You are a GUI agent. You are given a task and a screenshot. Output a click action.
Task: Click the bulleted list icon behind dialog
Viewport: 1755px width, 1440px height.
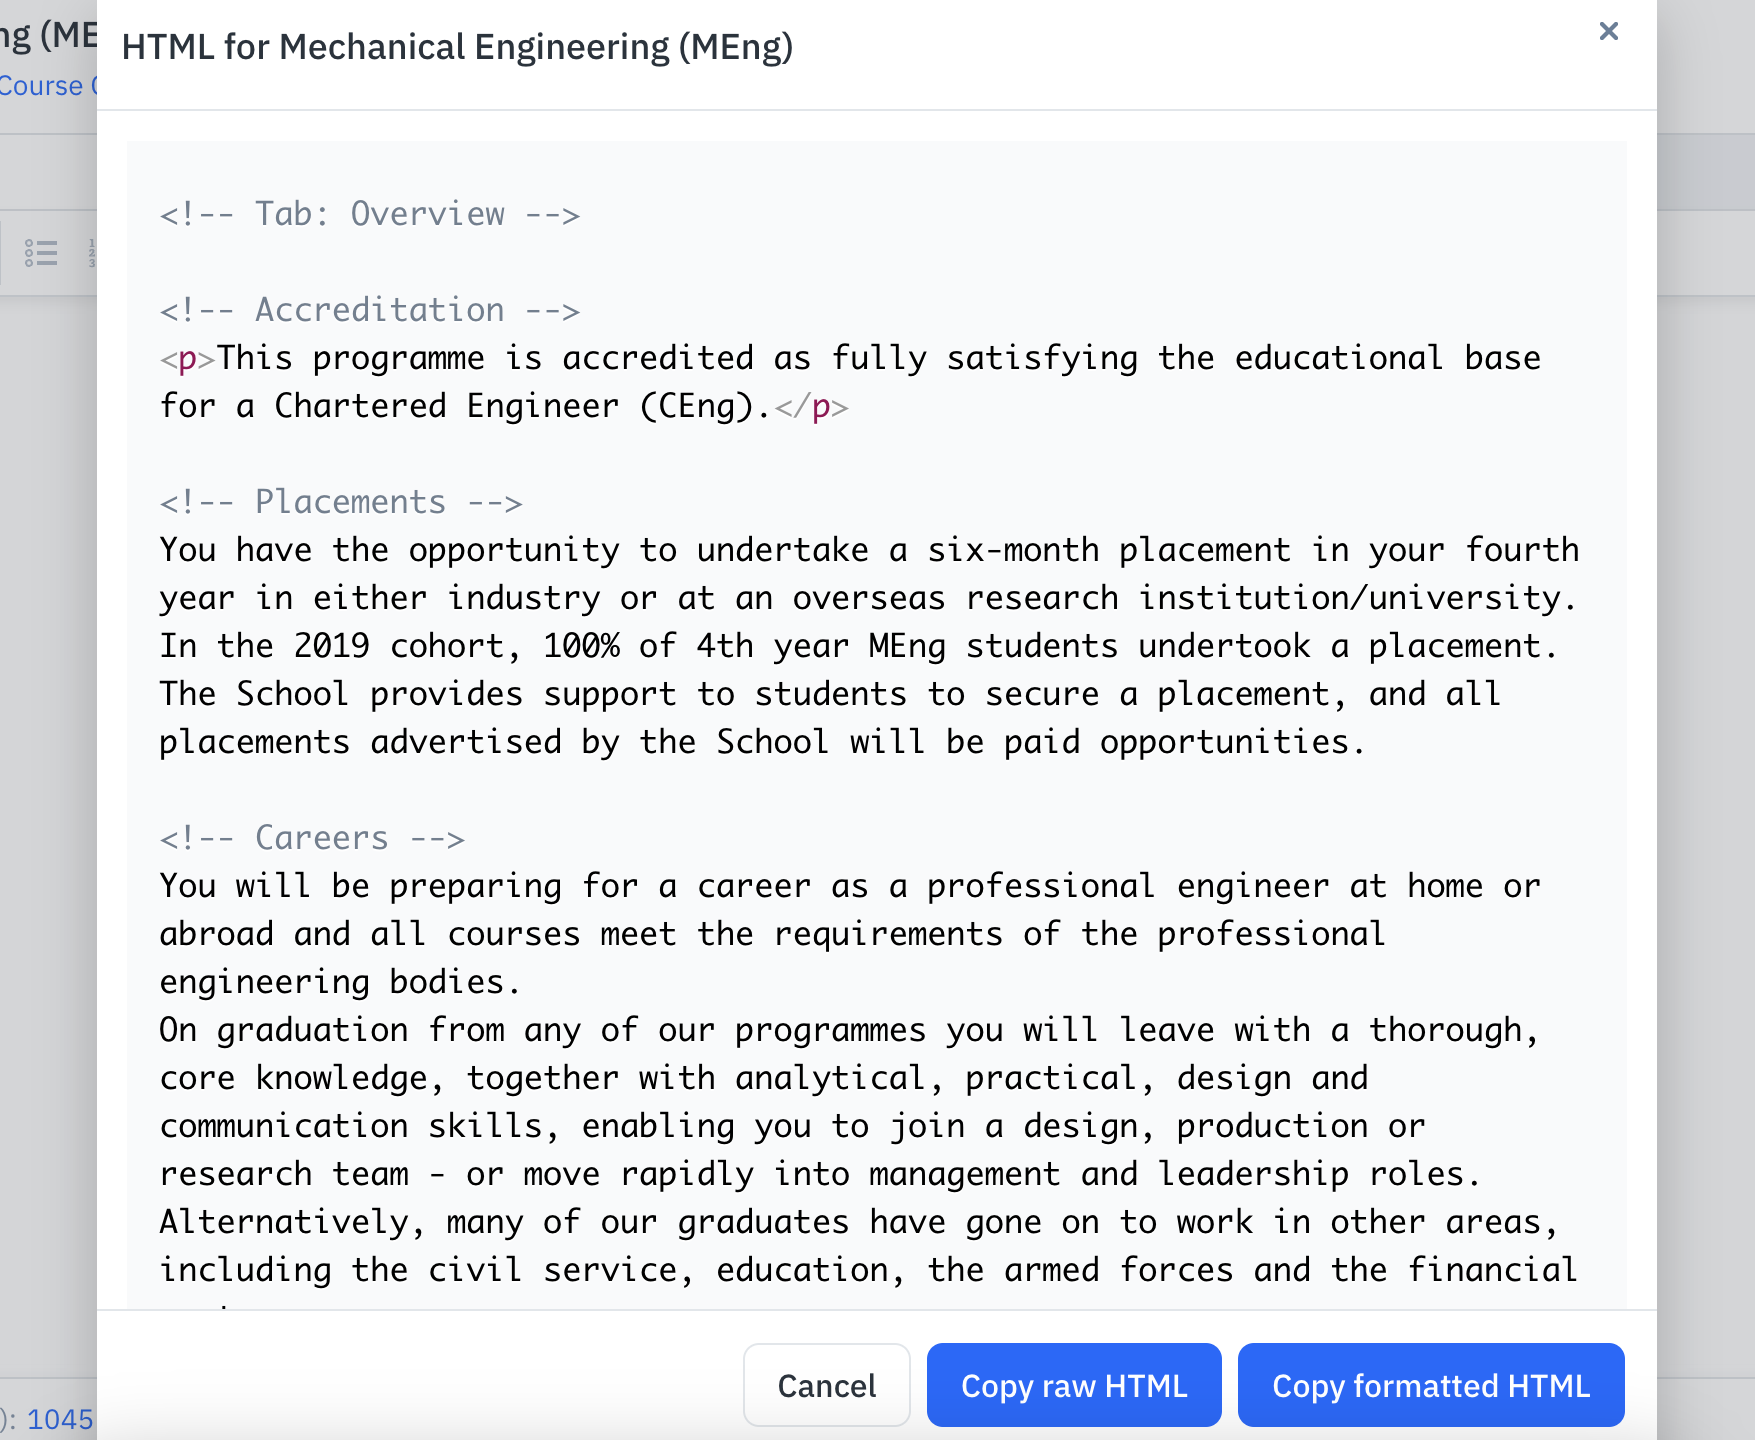[41, 253]
